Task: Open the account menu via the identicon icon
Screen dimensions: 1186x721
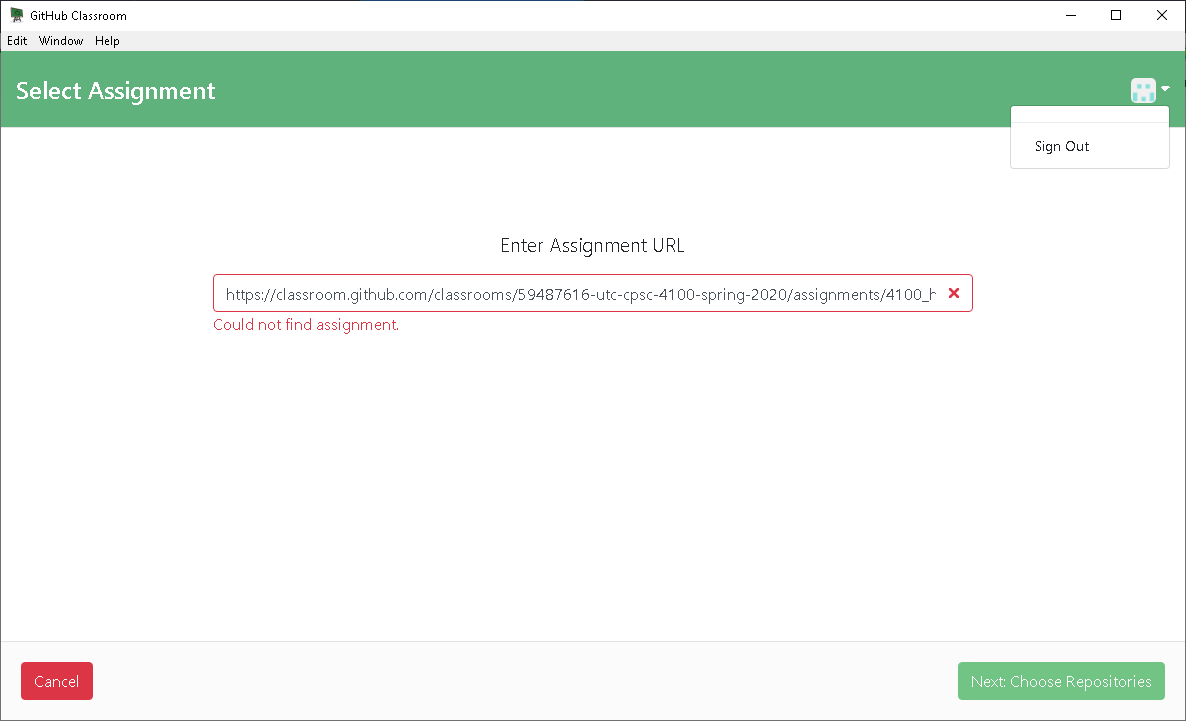Action: click(x=1143, y=90)
